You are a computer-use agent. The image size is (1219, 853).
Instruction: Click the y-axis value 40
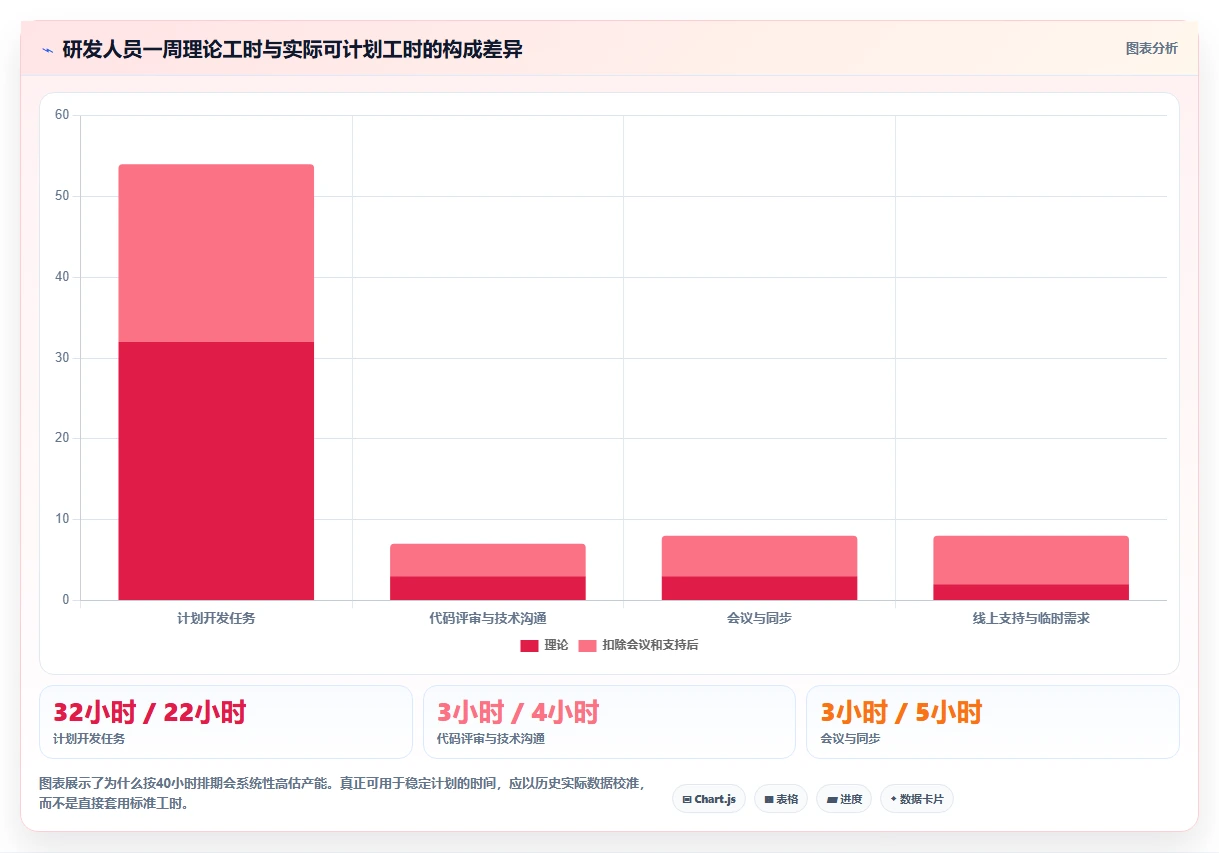[62, 277]
